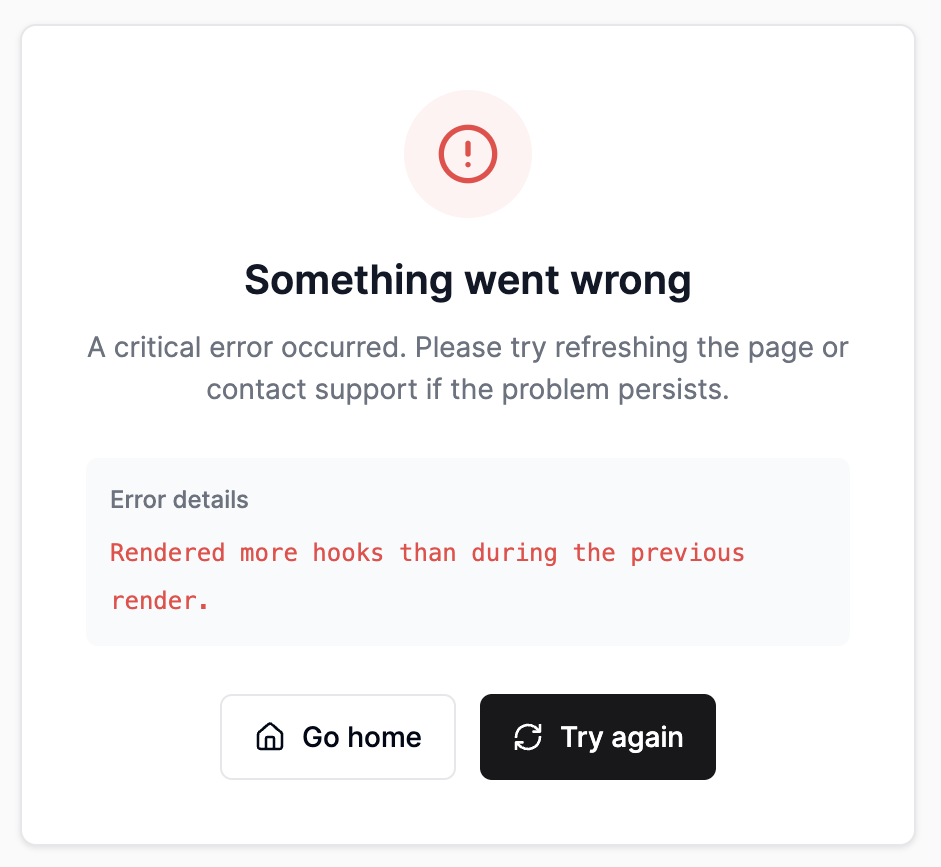This screenshot has width=941, height=867.
Task: Click the red "Rendered more hooks" error message
Action: [x=427, y=553]
